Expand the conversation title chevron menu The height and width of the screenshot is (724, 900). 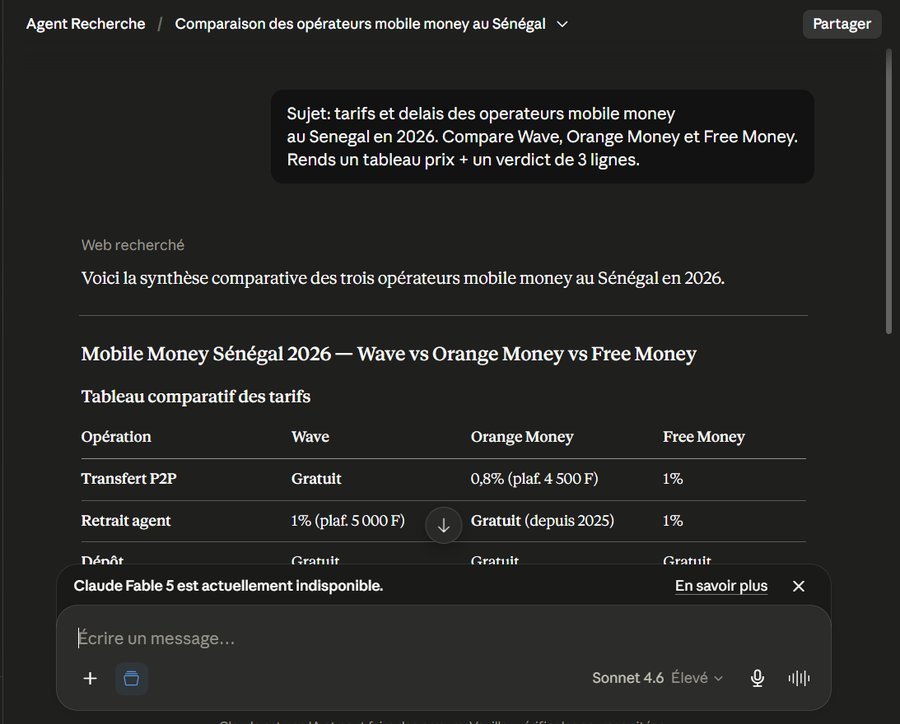point(562,24)
